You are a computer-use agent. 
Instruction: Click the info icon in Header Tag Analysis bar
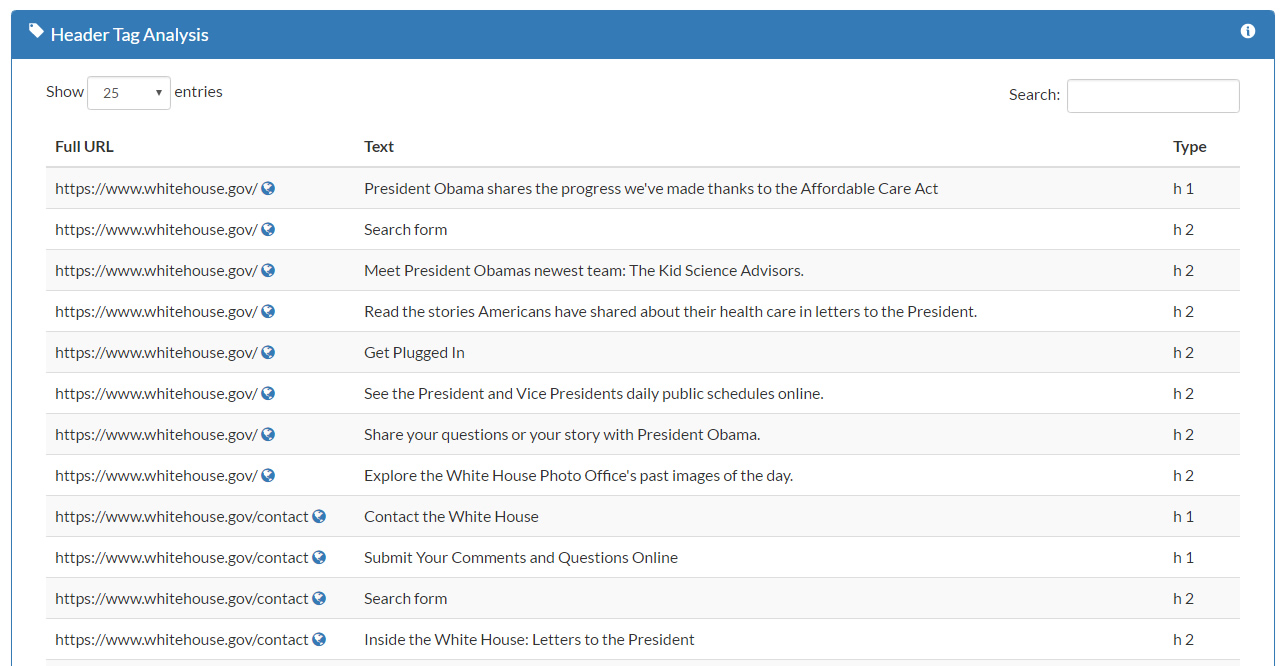click(1247, 31)
